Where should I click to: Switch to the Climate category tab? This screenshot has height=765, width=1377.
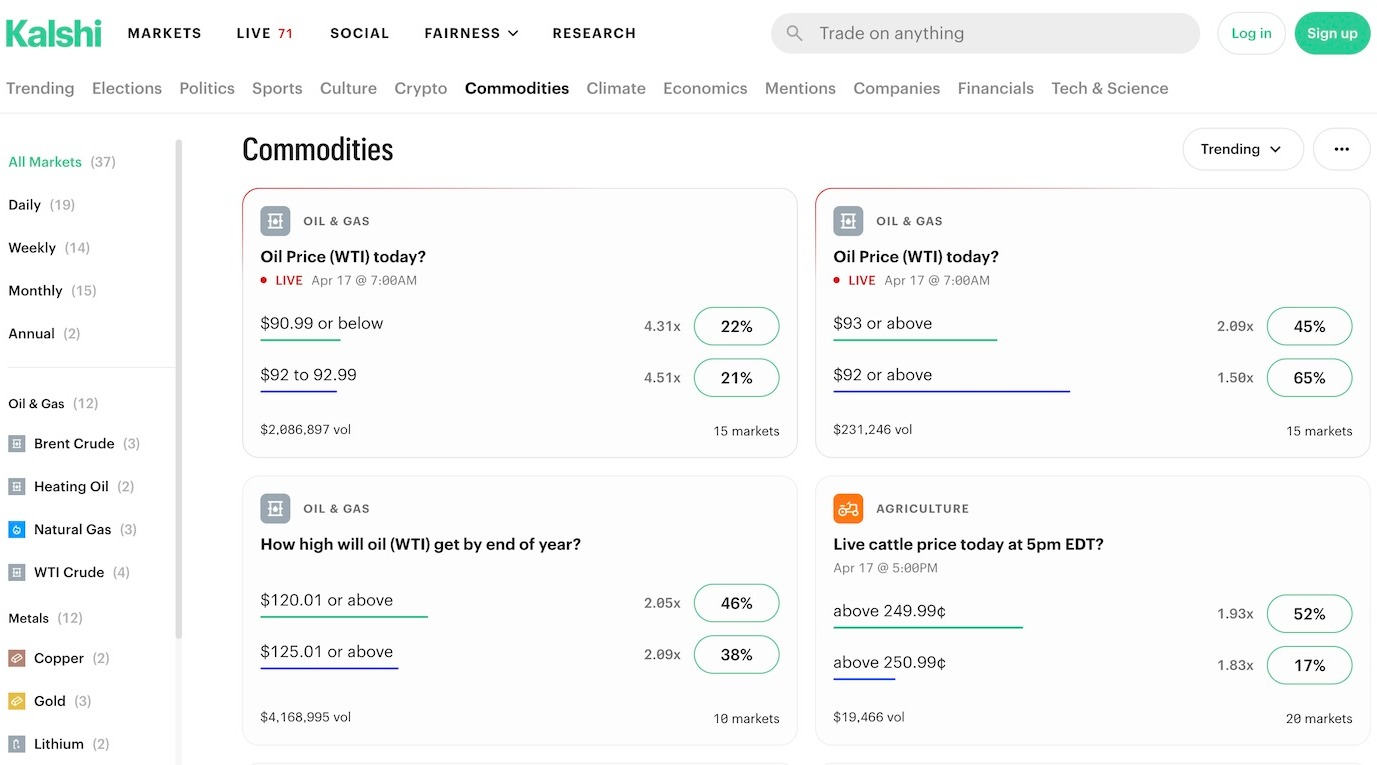[615, 88]
